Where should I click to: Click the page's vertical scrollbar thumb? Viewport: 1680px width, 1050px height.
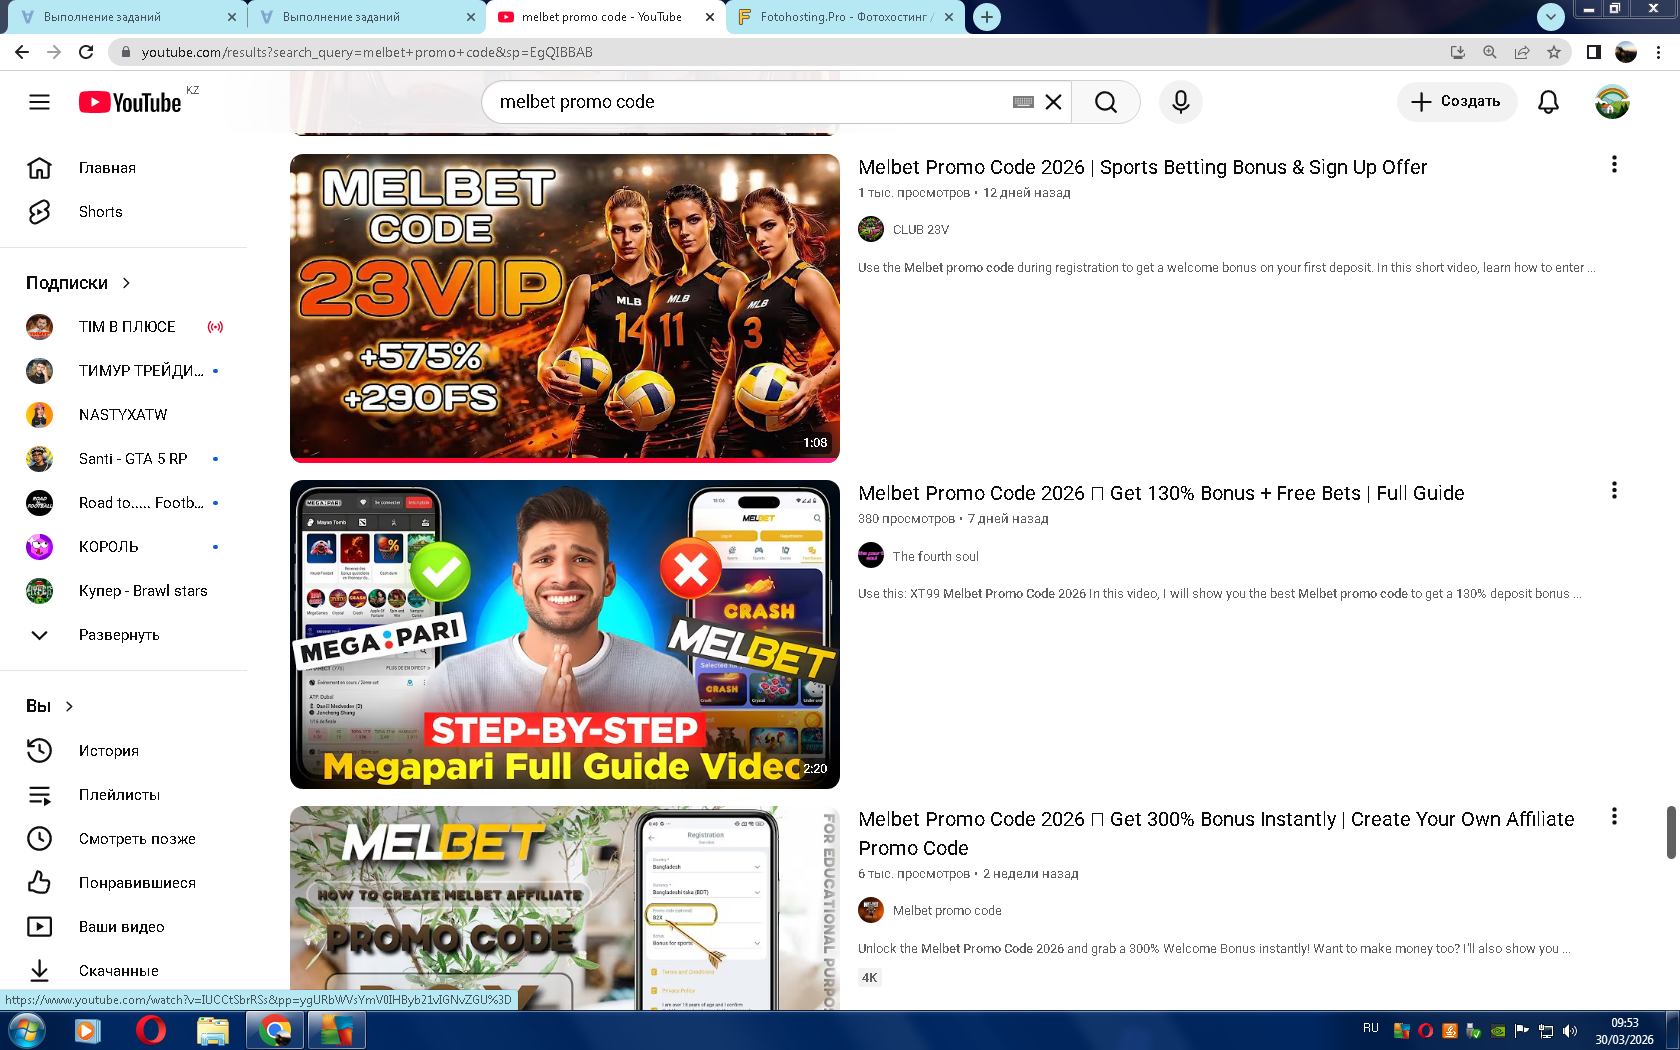click(1671, 832)
